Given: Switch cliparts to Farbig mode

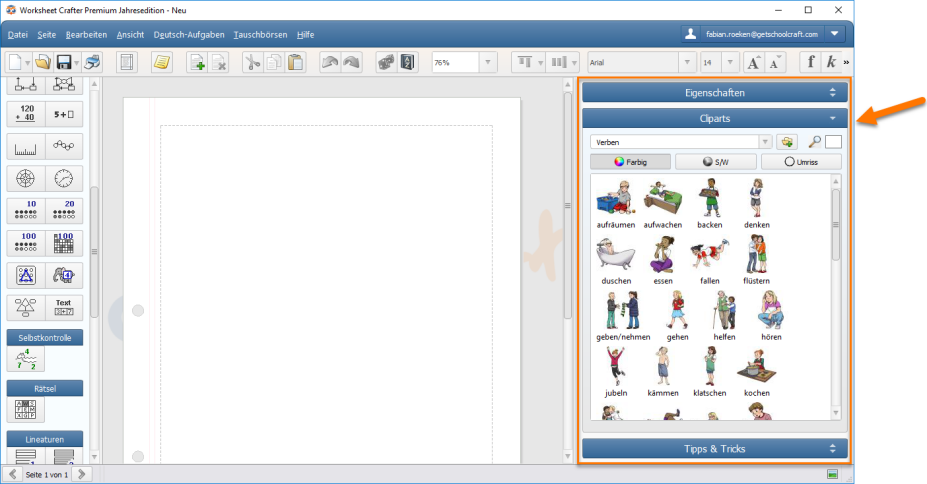Looking at the screenshot, I should coord(629,162).
